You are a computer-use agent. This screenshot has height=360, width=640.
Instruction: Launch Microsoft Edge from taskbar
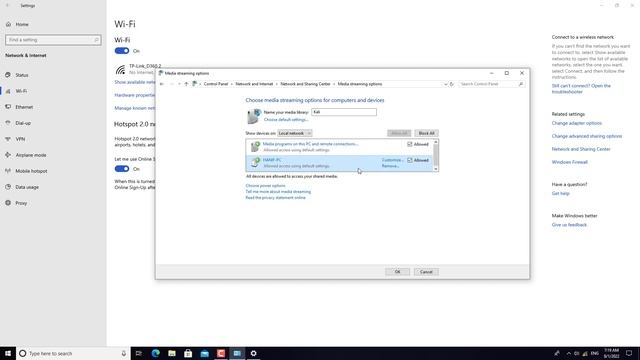[156, 353]
